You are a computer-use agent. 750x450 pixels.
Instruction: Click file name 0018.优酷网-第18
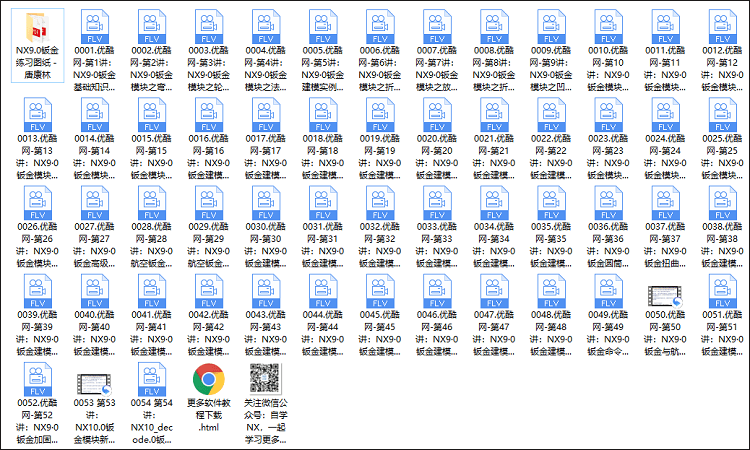tap(323, 156)
